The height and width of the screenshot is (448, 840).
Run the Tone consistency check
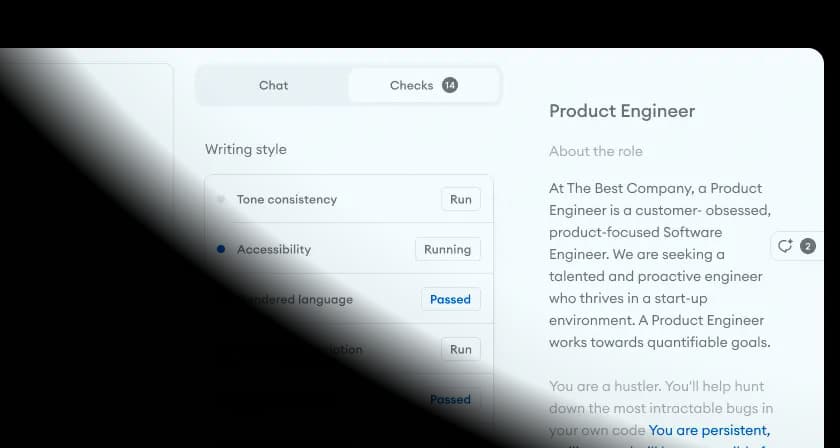click(x=460, y=199)
